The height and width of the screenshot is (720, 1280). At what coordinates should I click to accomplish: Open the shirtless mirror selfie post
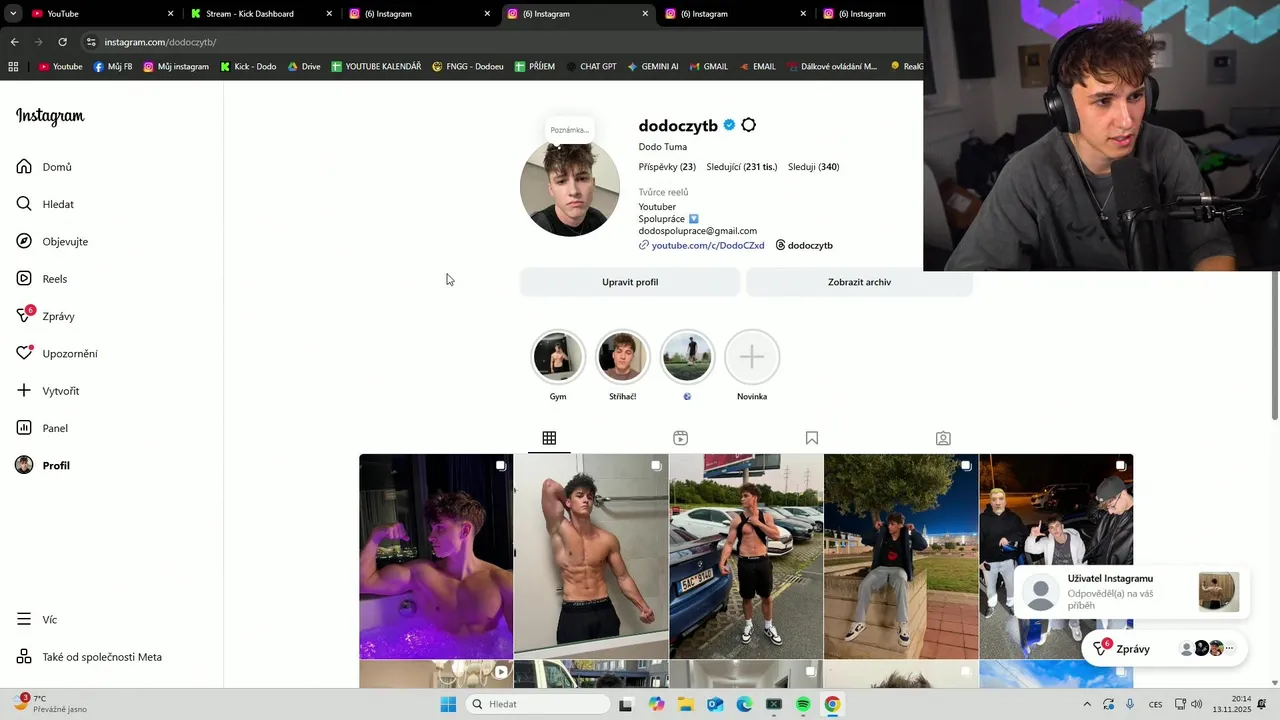tap(591, 557)
